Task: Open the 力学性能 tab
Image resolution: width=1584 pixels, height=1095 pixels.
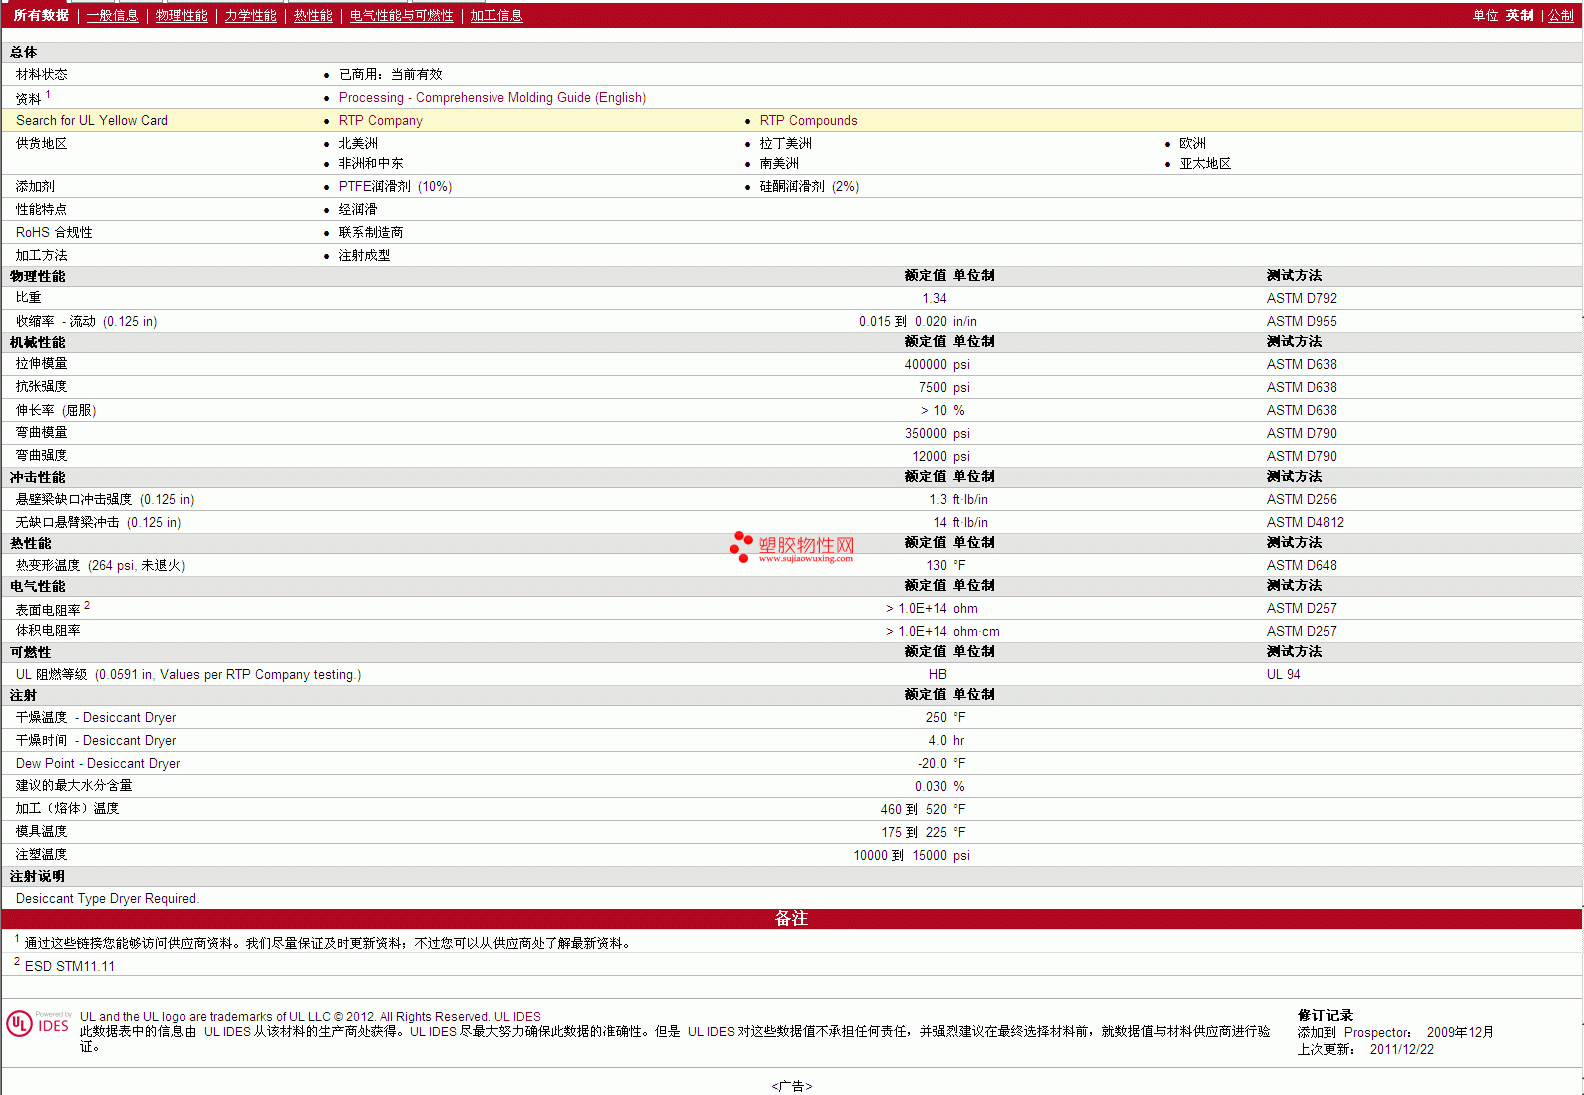Action: click(250, 16)
